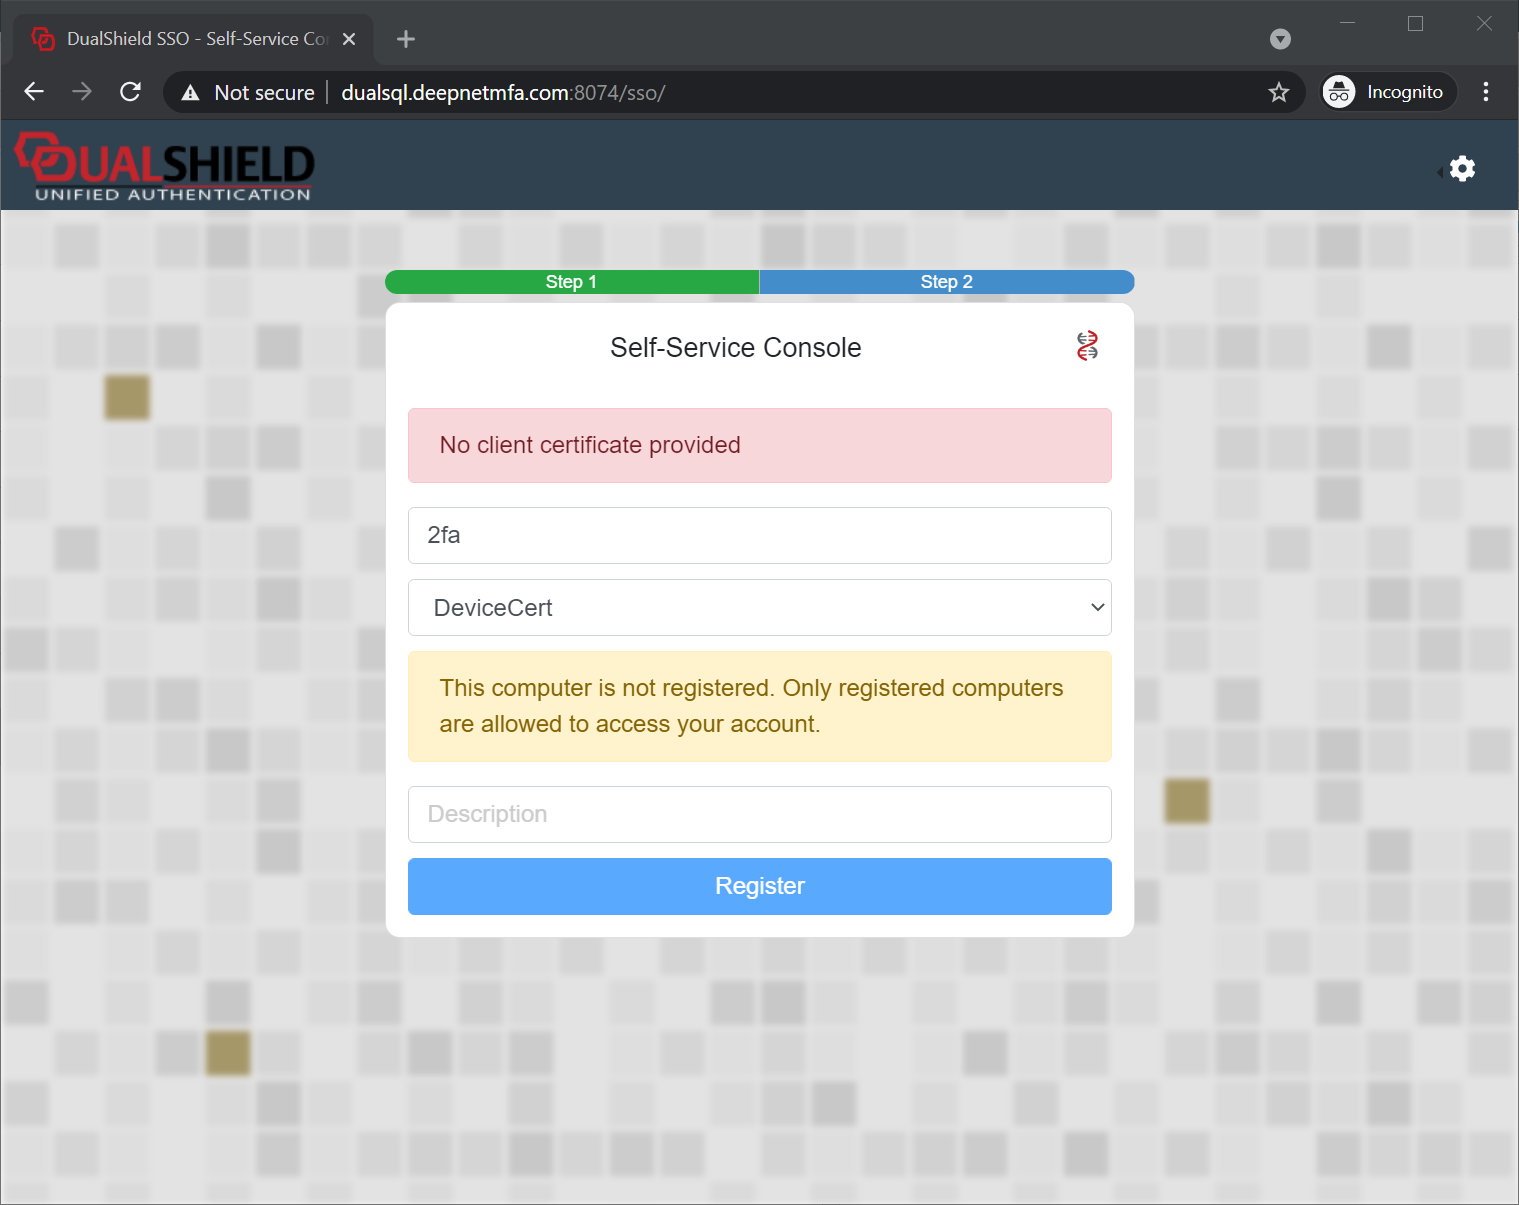This screenshot has height=1205, width=1519.
Task: Open a new browser tab
Action: (x=405, y=39)
